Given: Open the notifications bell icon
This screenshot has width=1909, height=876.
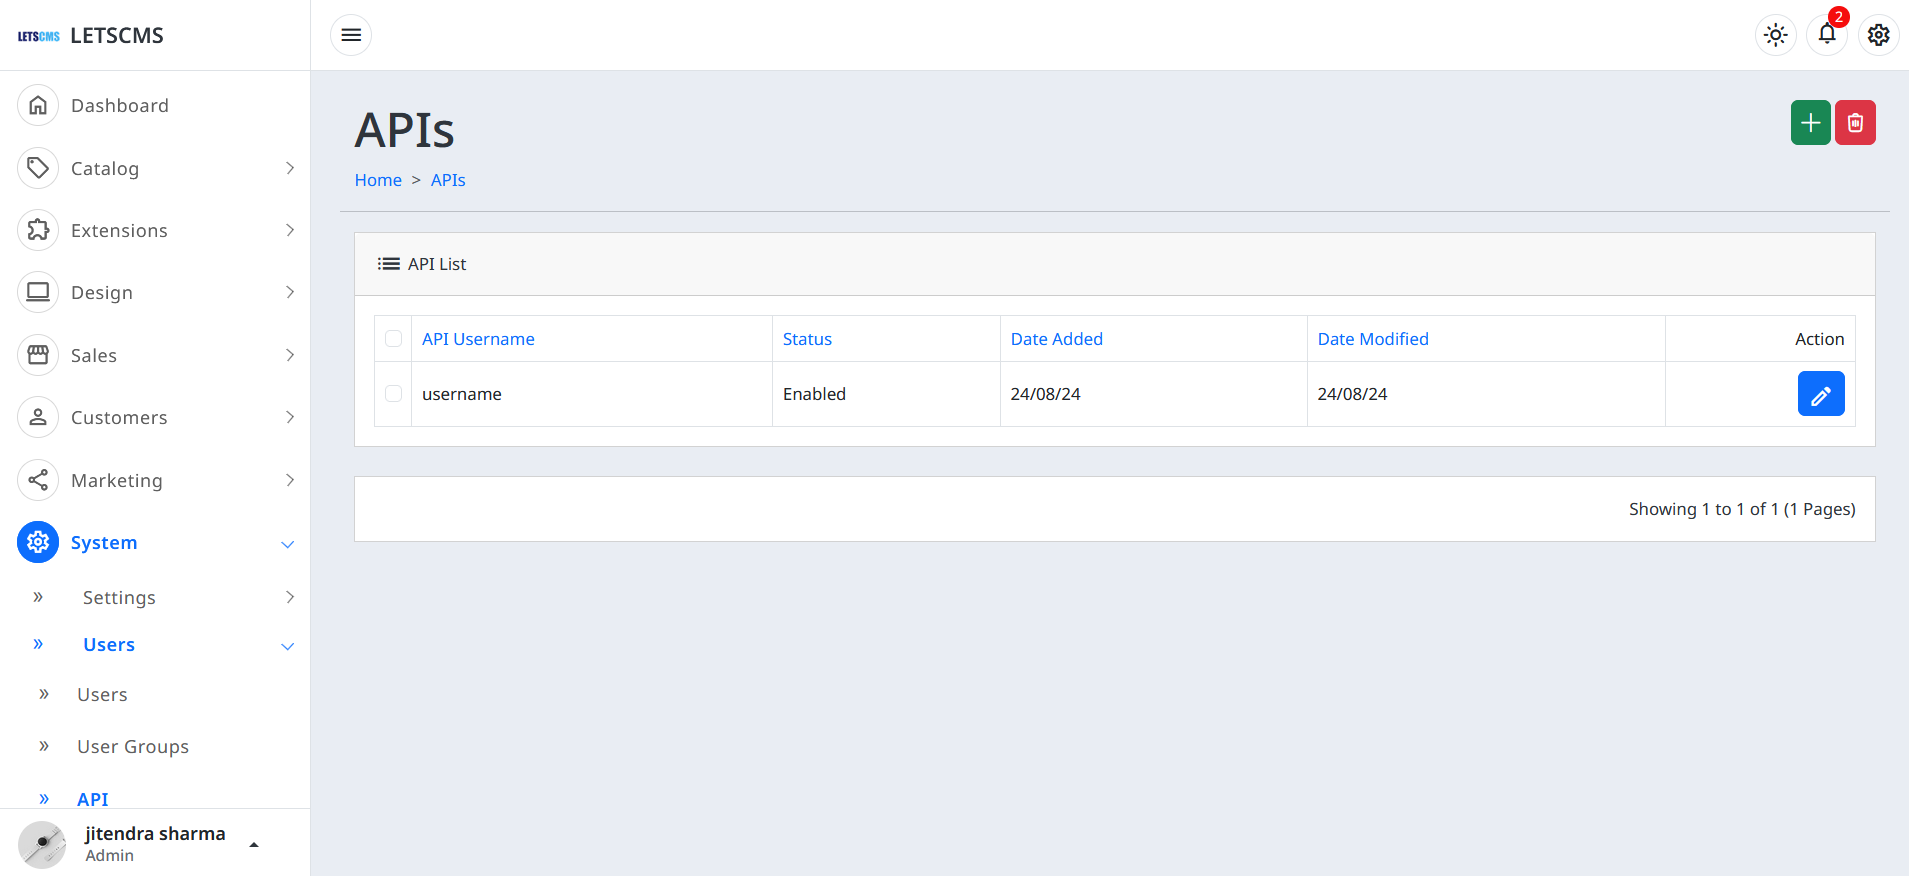Looking at the screenshot, I should 1826,35.
